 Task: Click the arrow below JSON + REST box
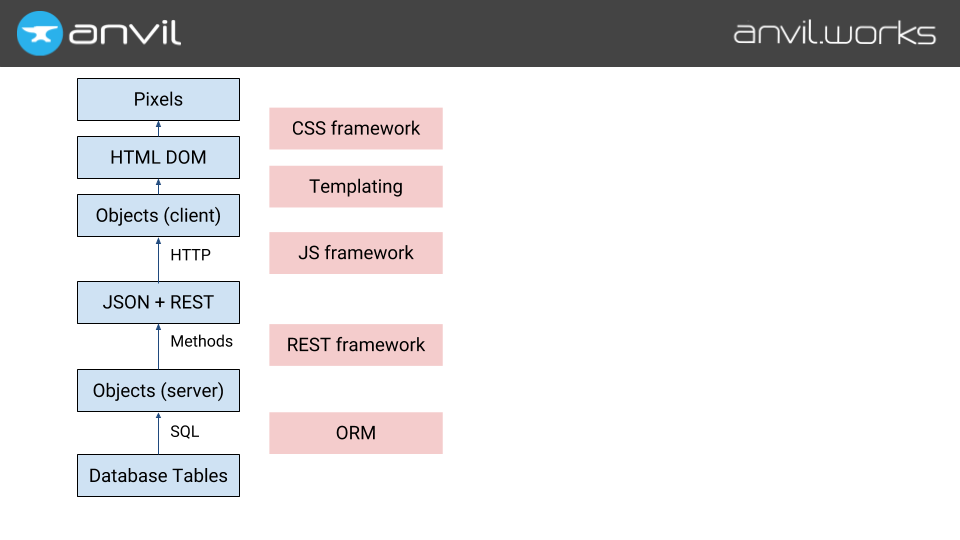158,346
